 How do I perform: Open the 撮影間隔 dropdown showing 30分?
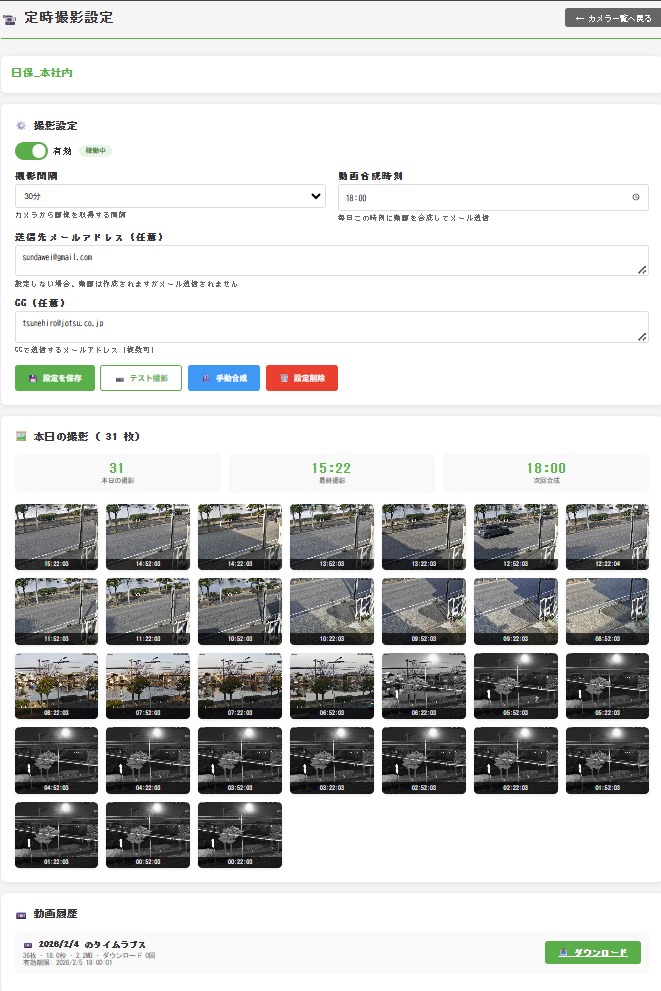pyautogui.click(x=170, y=196)
